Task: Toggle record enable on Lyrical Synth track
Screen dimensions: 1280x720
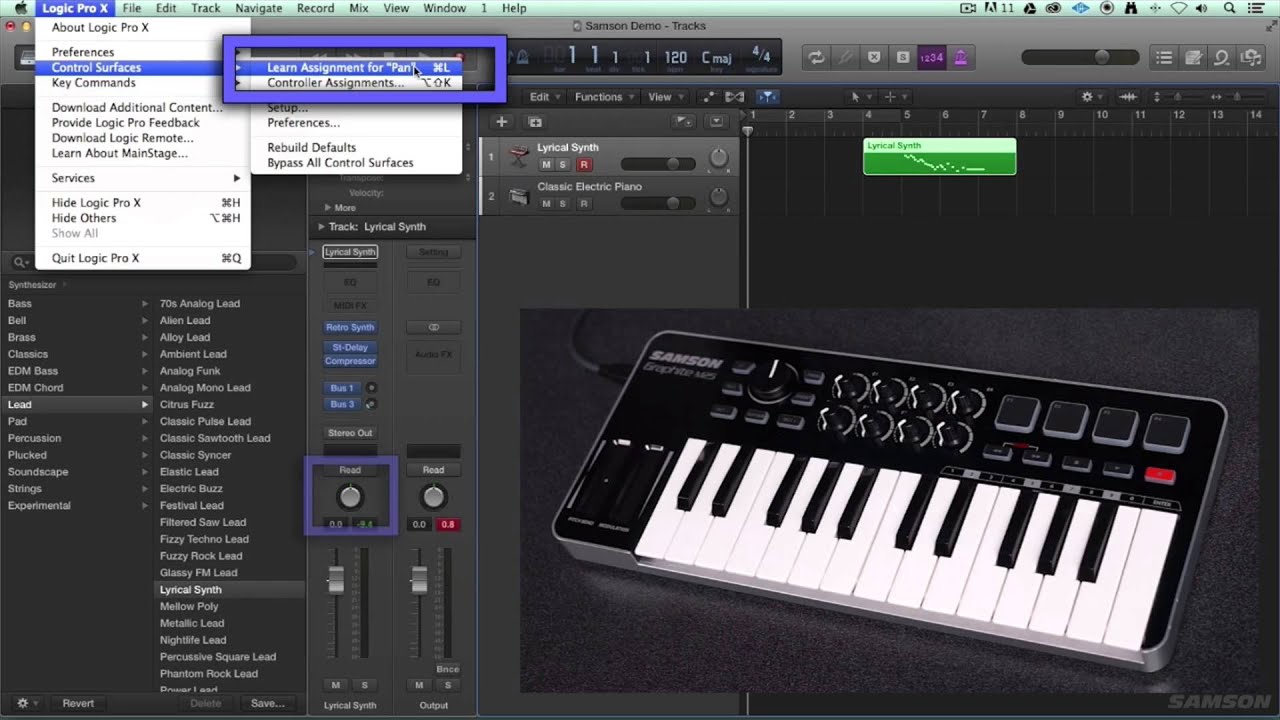Action: click(x=584, y=164)
